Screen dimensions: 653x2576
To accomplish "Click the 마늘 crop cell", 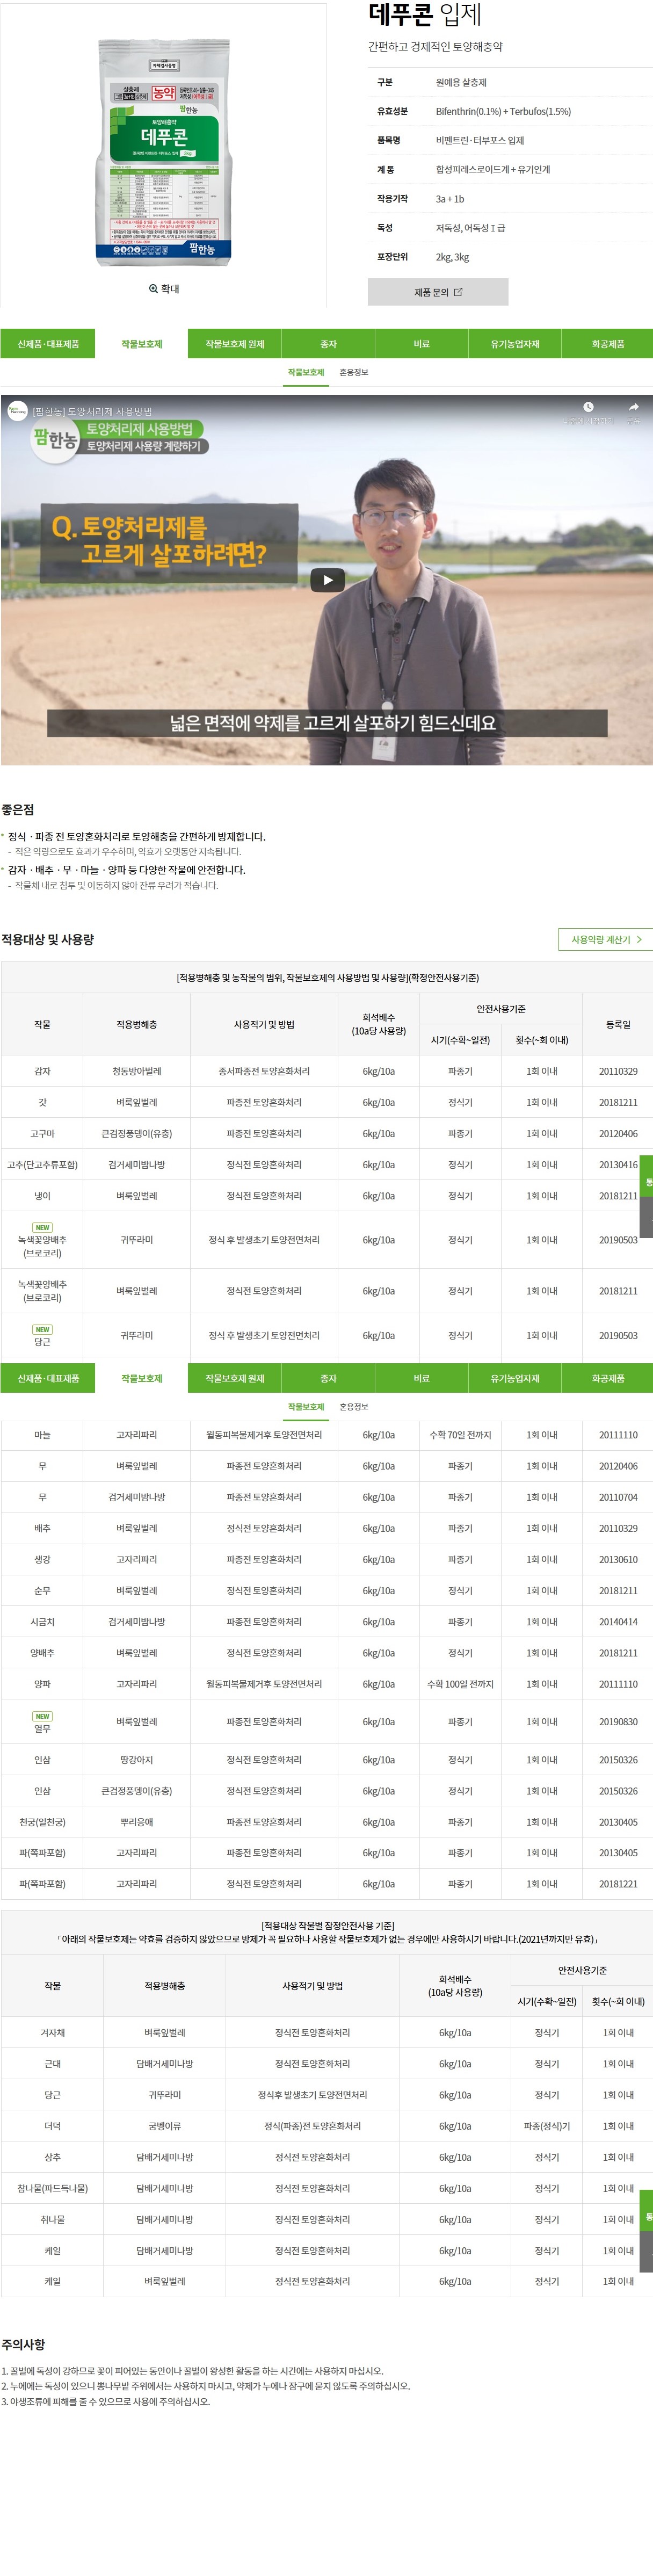I will [42, 1435].
